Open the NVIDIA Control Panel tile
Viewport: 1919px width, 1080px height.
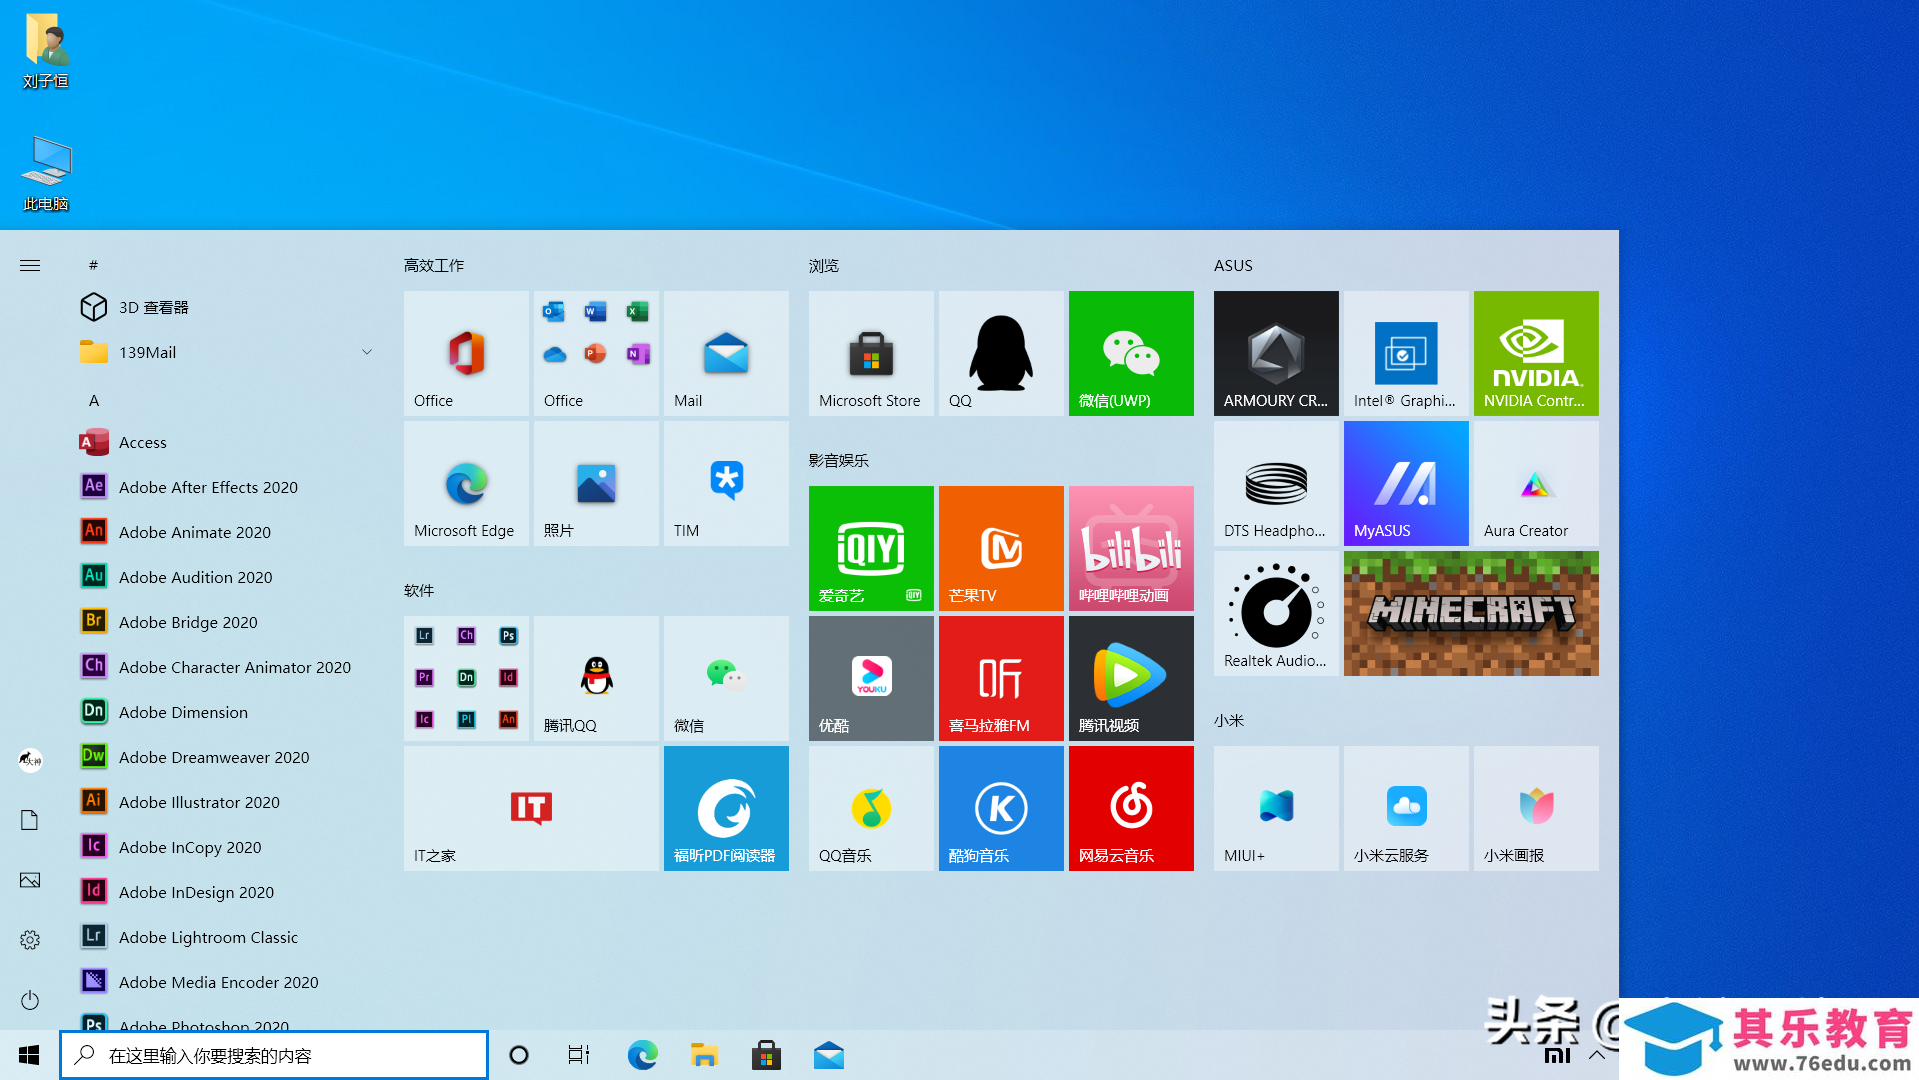1536,353
